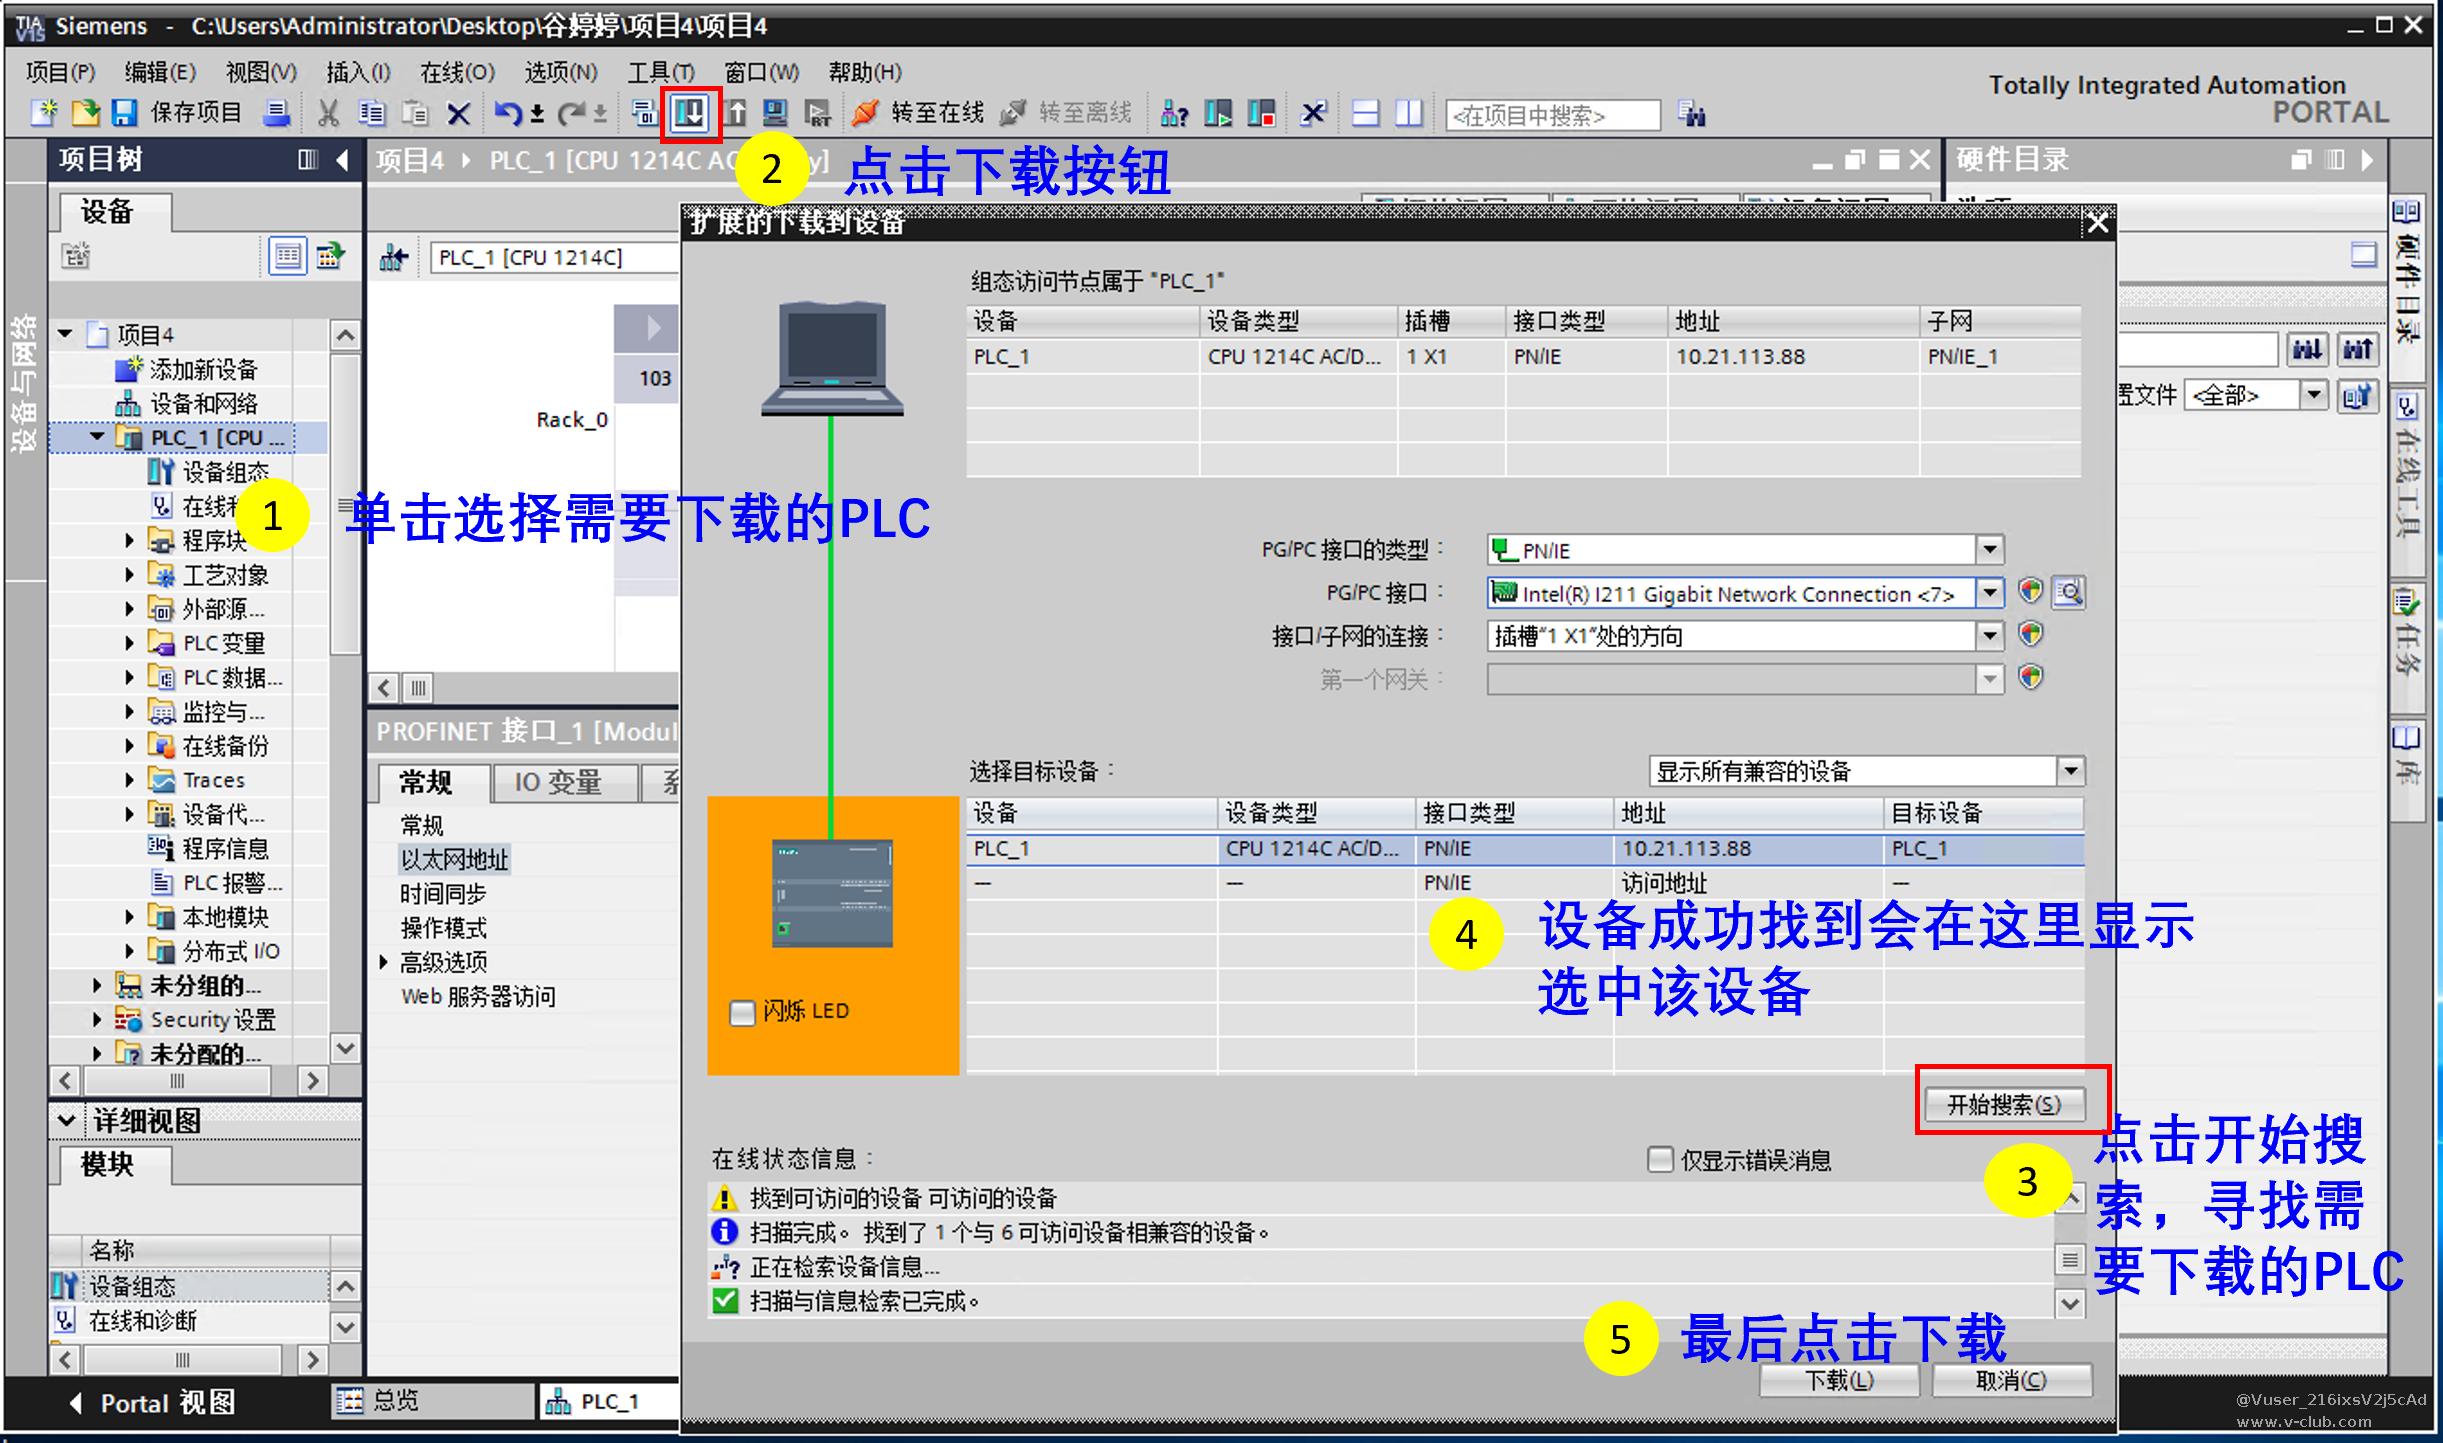2443x1443 pixels.
Task: Click the overview view icon in project tree
Action: (288, 257)
